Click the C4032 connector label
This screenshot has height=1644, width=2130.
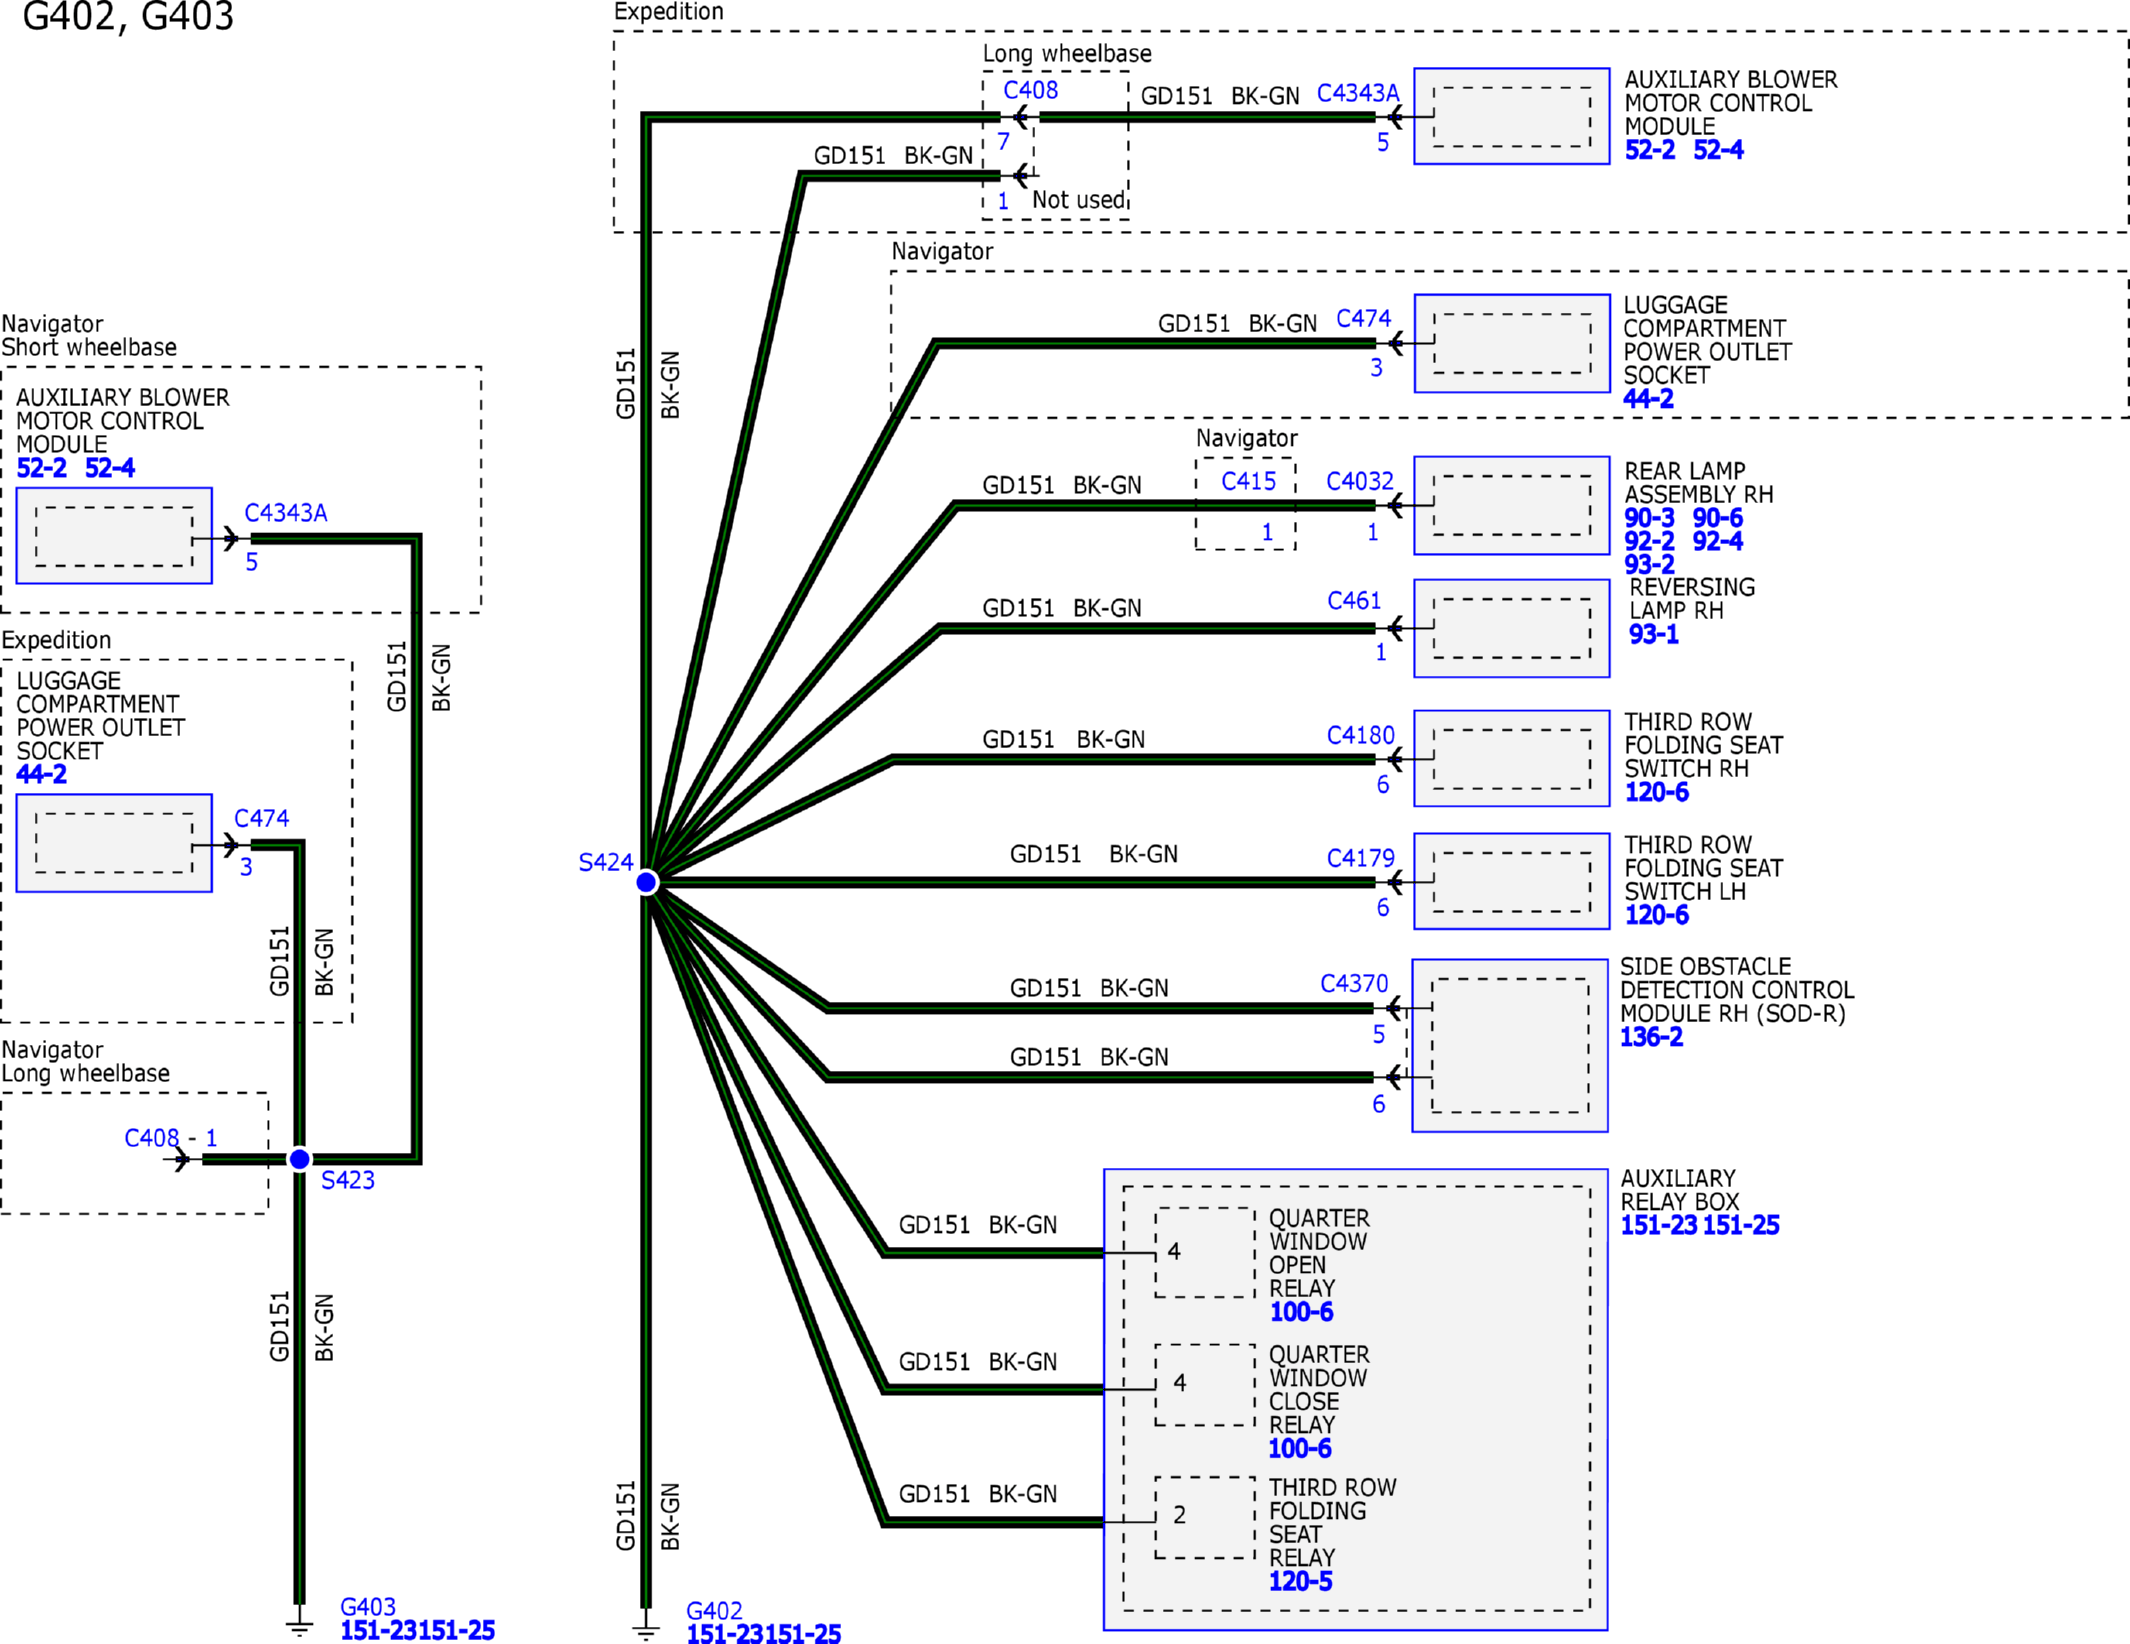[1360, 481]
